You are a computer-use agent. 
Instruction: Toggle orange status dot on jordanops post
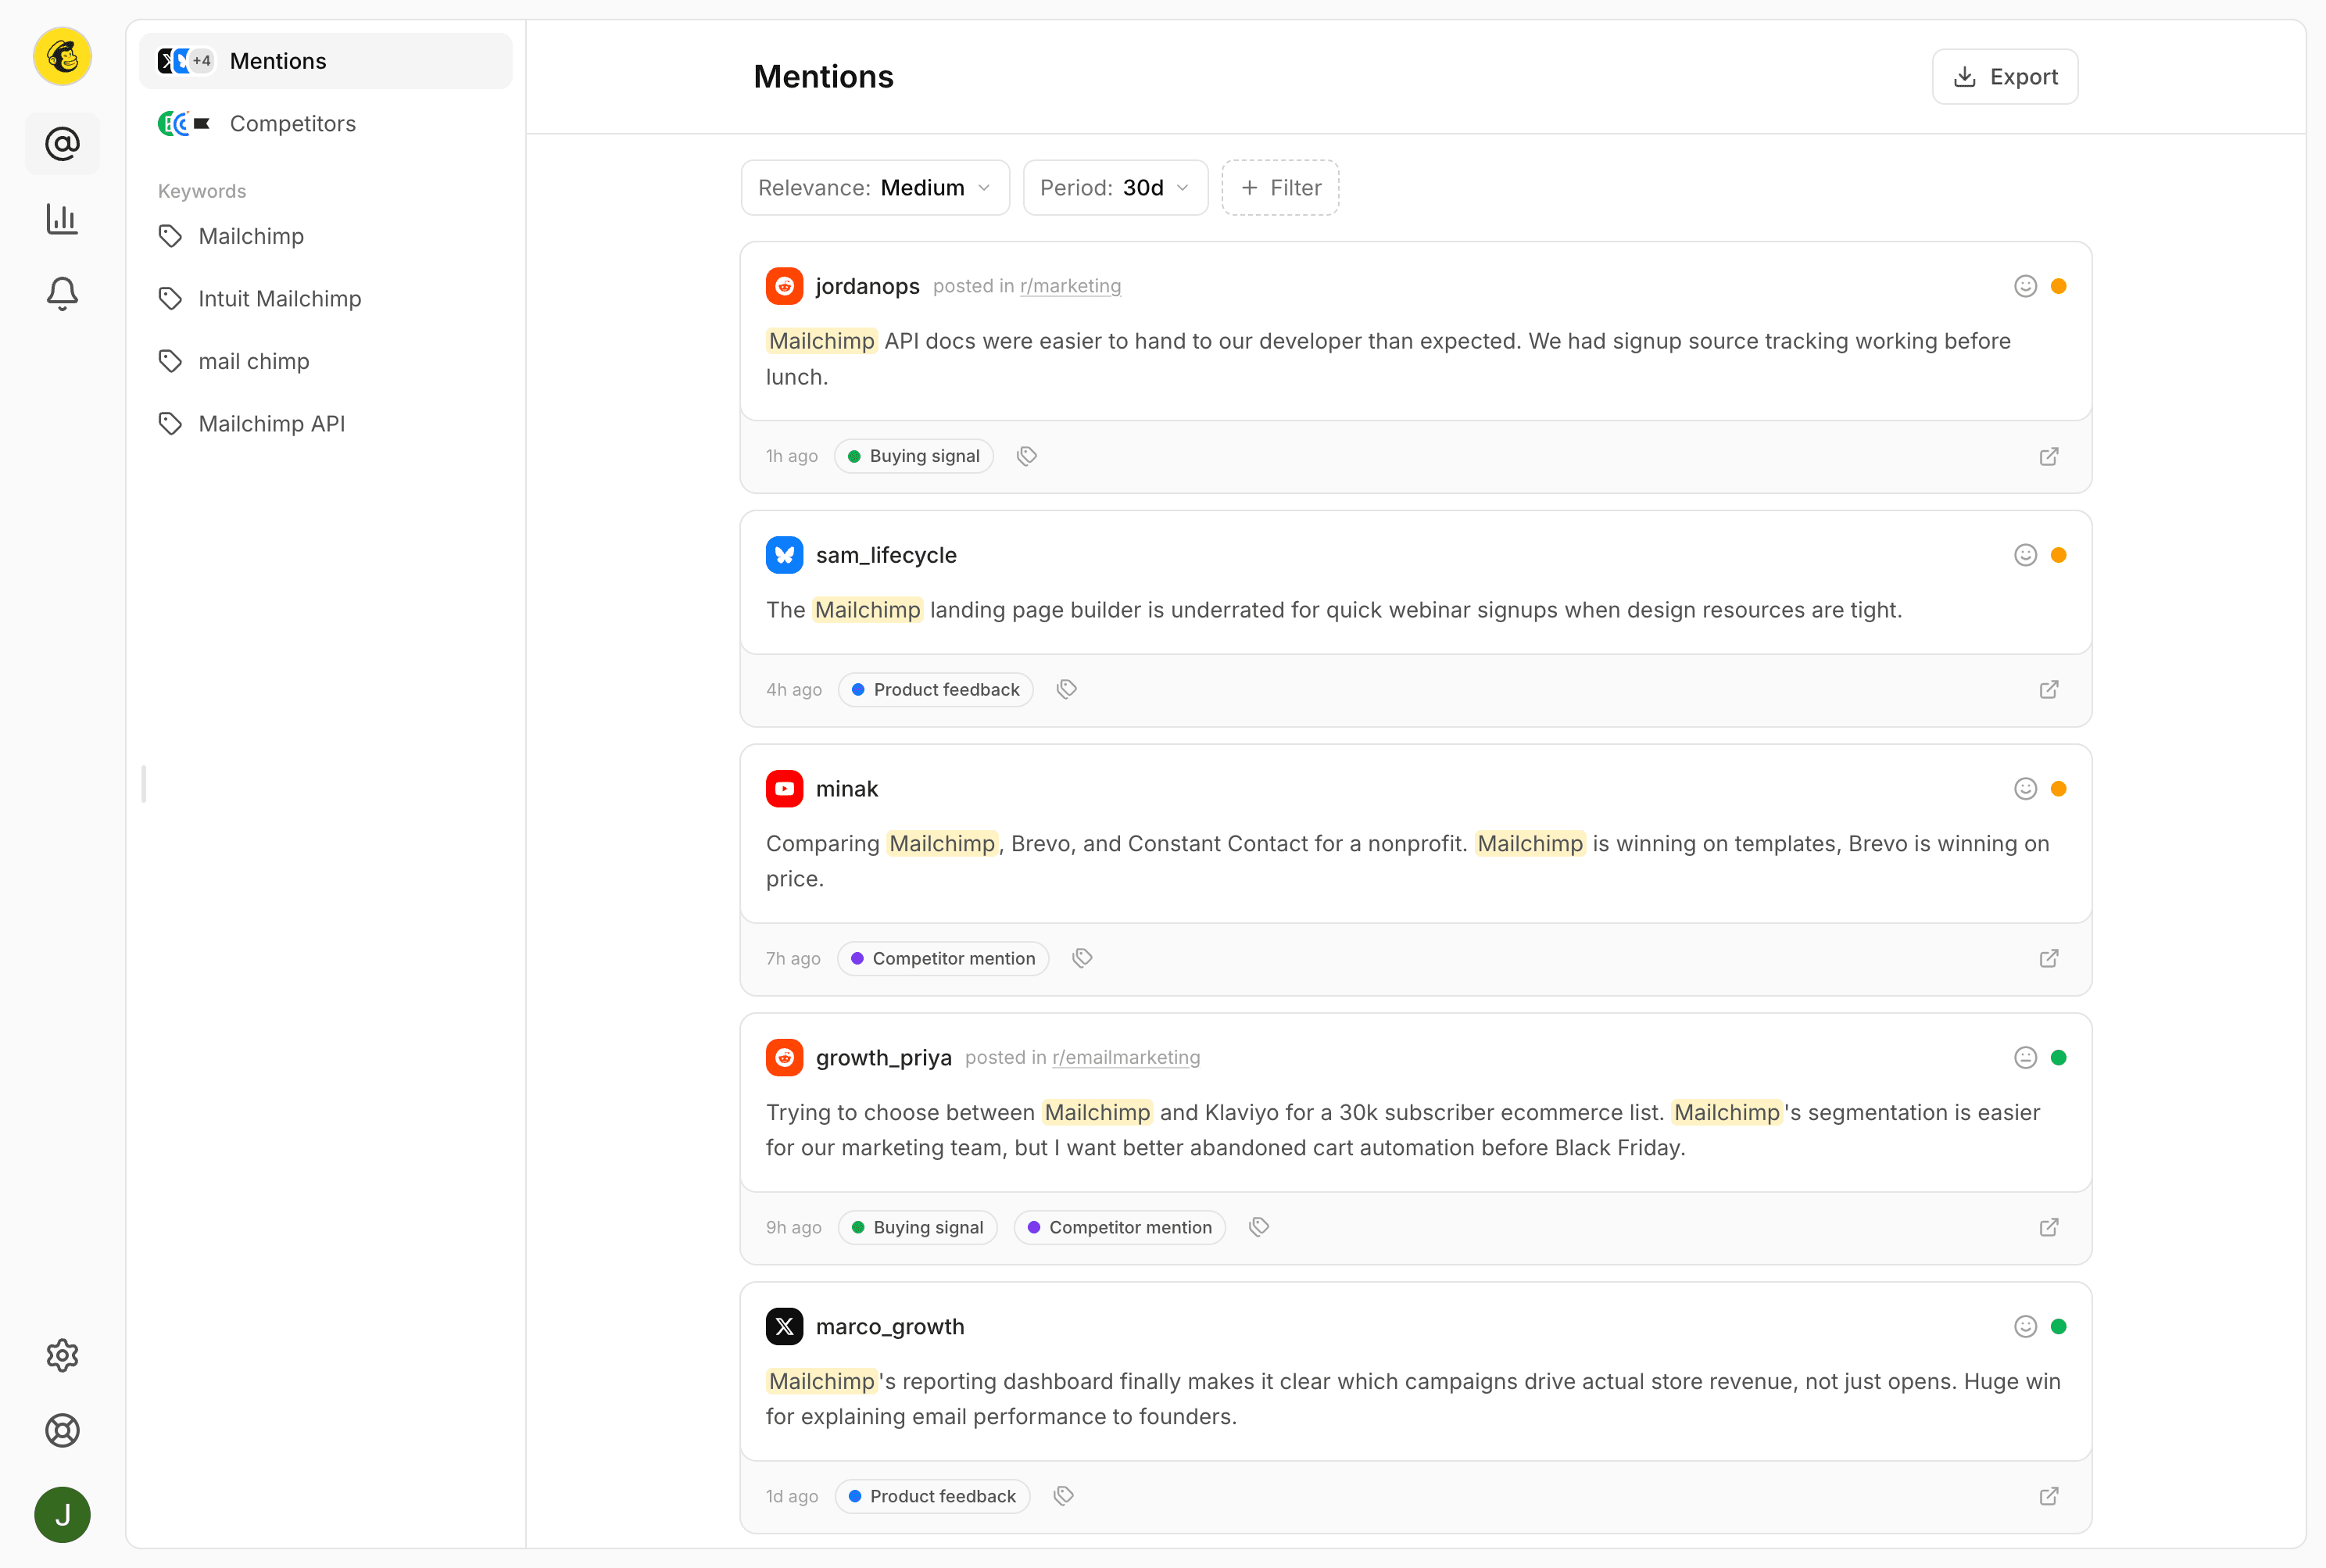tap(2059, 286)
